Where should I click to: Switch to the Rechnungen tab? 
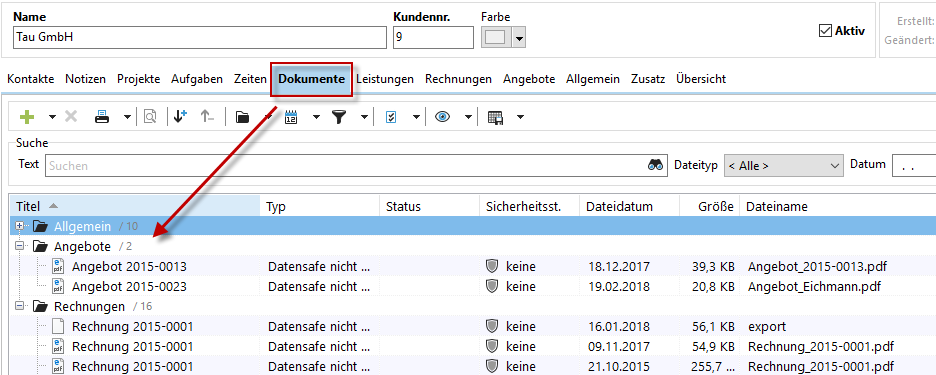coord(458,79)
